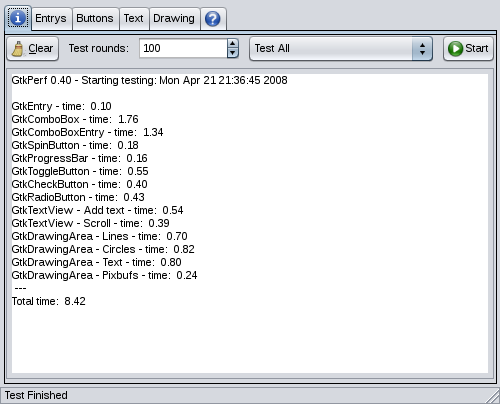Expand the Test All dropdown arrow

click(422, 49)
